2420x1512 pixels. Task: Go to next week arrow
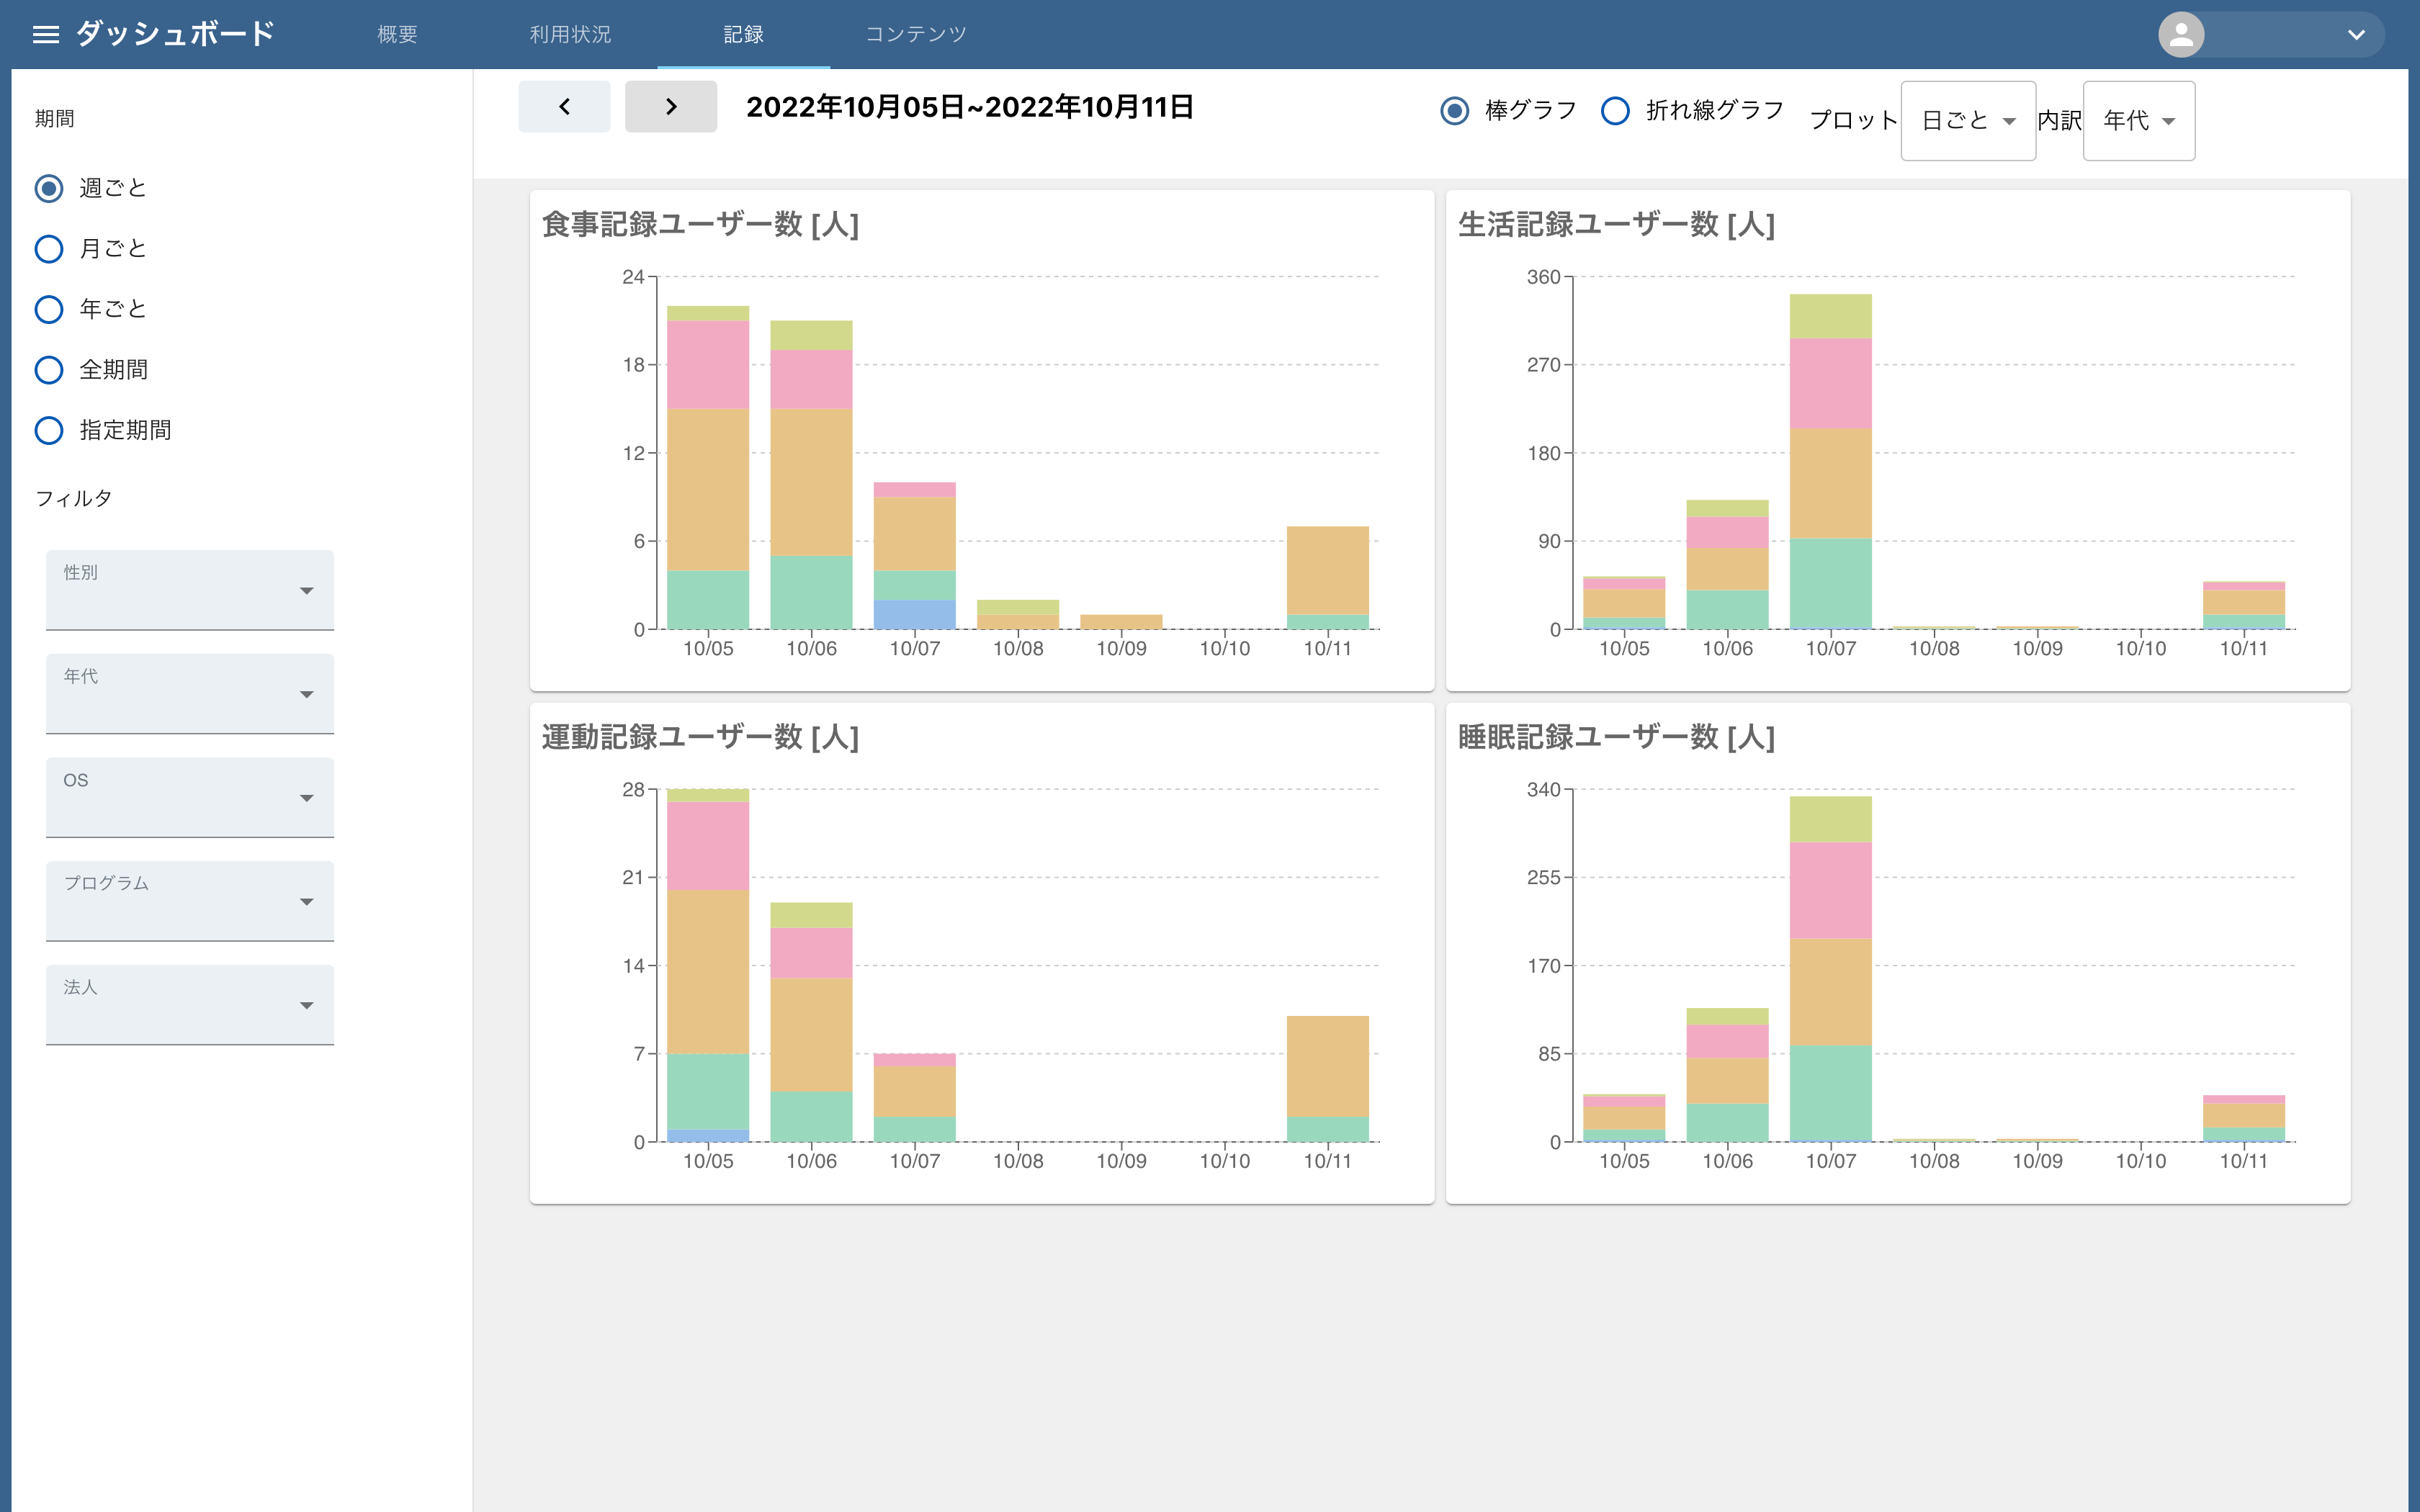pyautogui.click(x=671, y=106)
